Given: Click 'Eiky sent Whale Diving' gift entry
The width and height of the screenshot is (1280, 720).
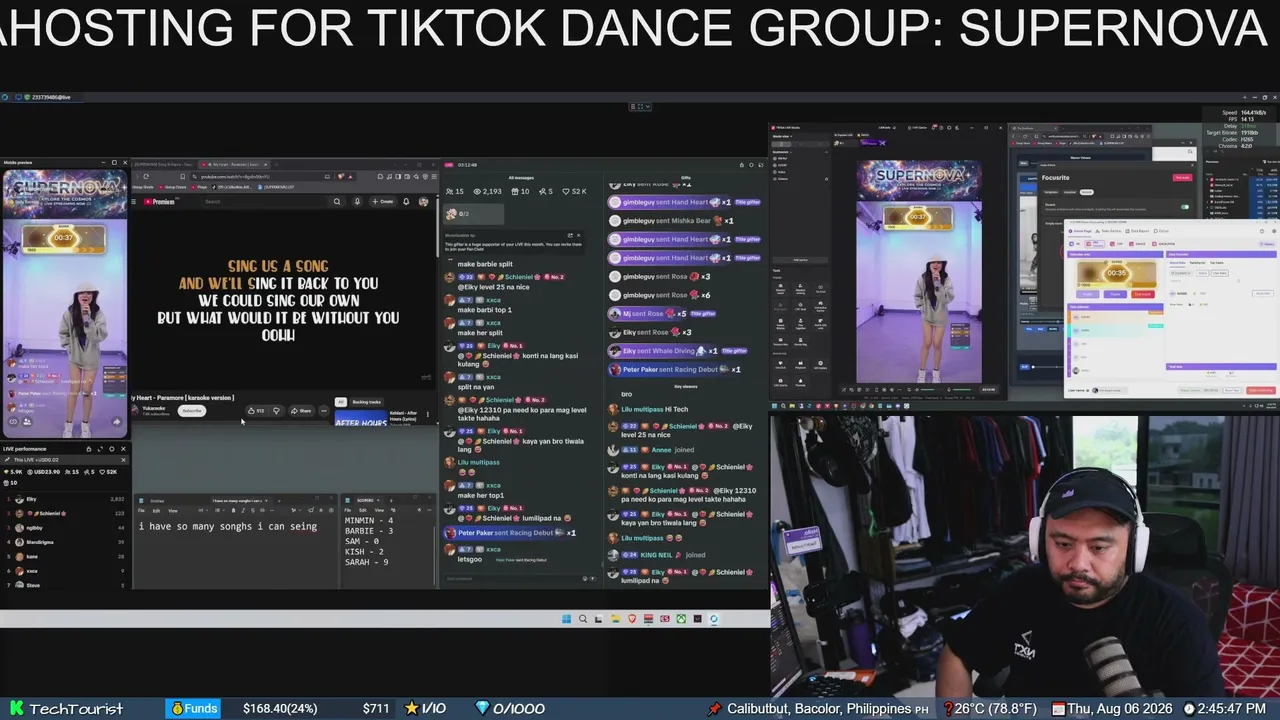Looking at the screenshot, I should tap(679, 351).
